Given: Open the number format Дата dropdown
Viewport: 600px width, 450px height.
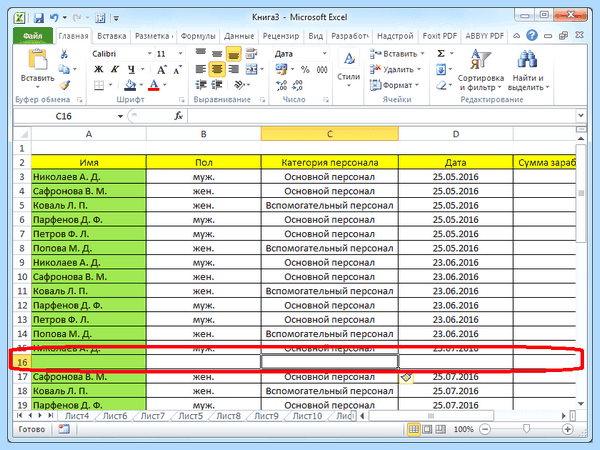Looking at the screenshot, I should (x=324, y=54).
